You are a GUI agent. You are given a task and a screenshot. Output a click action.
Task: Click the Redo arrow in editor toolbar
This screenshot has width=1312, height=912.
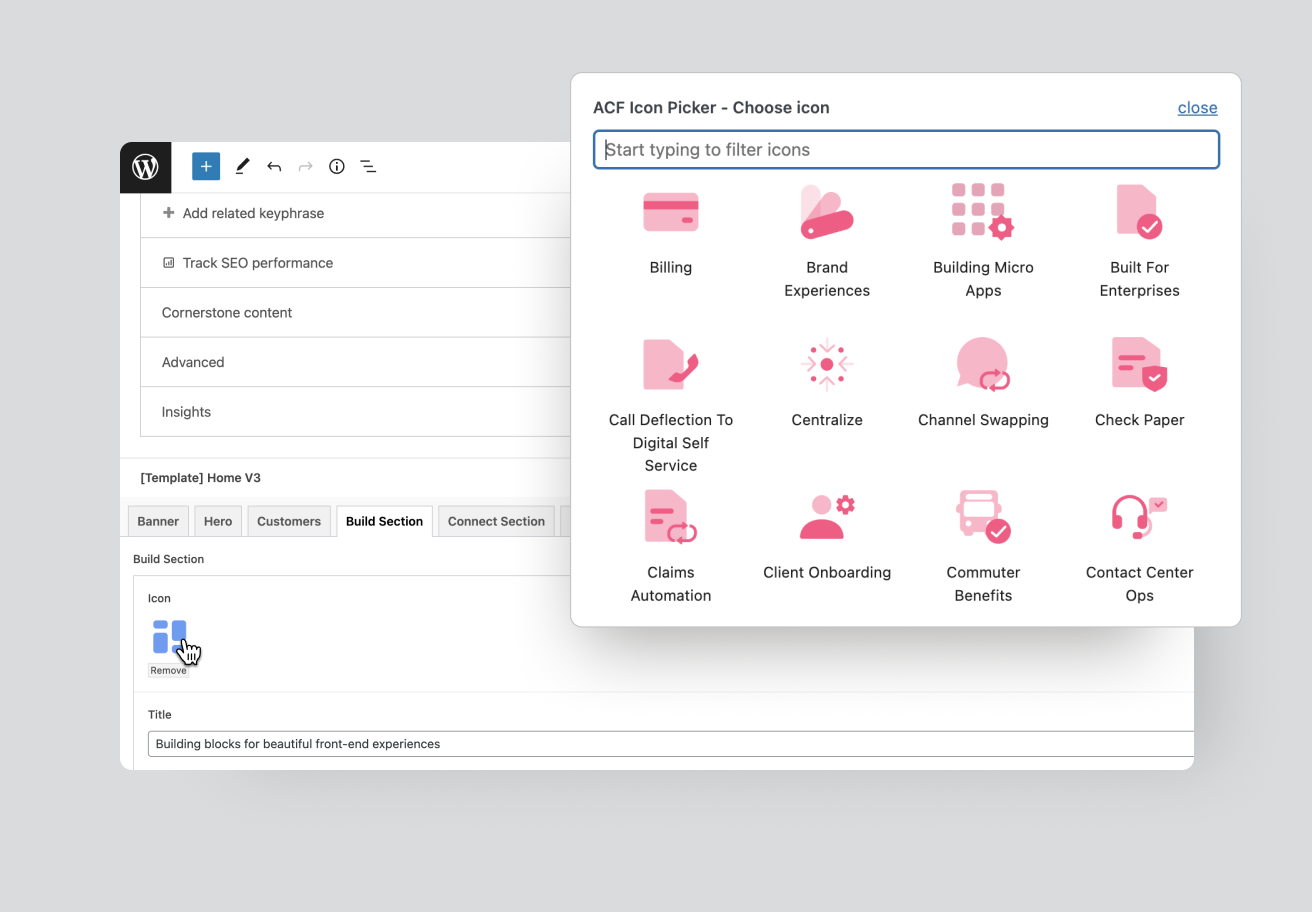coord(305,167)
